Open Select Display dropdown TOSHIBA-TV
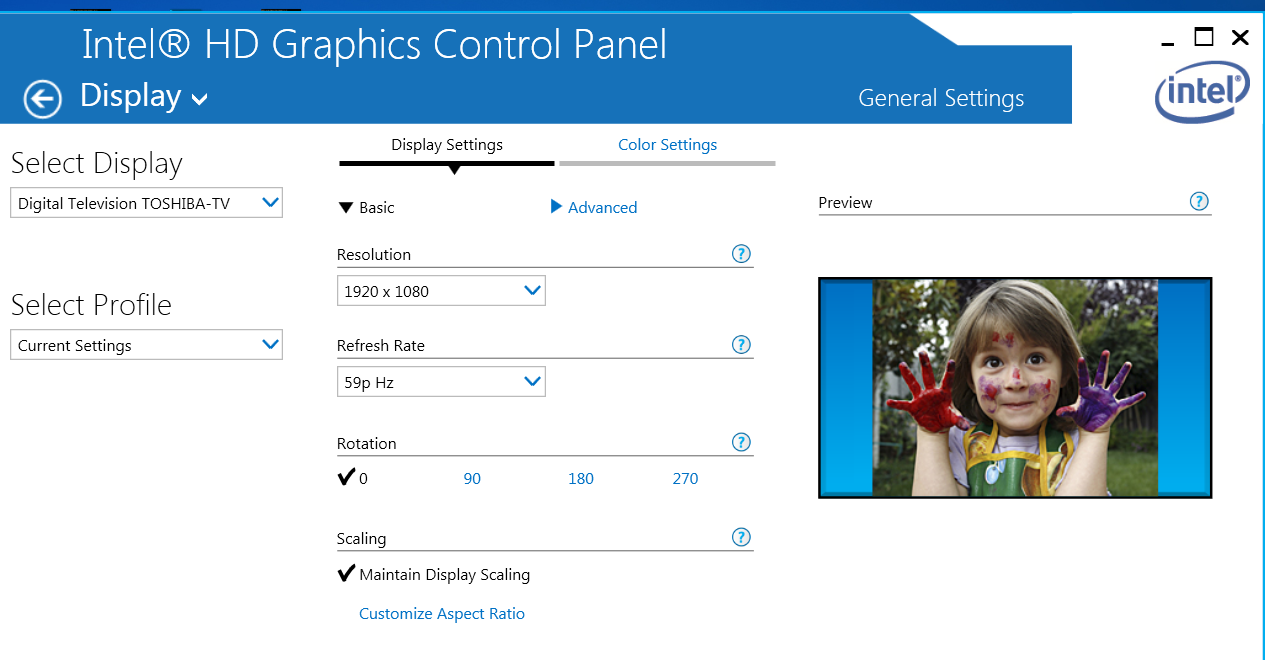Image resolution: width=1265 pixels, height=660 pixels. tap(147, 203)
